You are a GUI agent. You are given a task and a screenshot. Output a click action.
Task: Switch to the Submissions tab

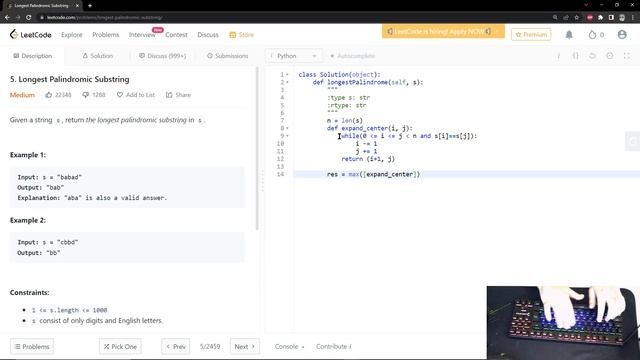pos(227,56)
